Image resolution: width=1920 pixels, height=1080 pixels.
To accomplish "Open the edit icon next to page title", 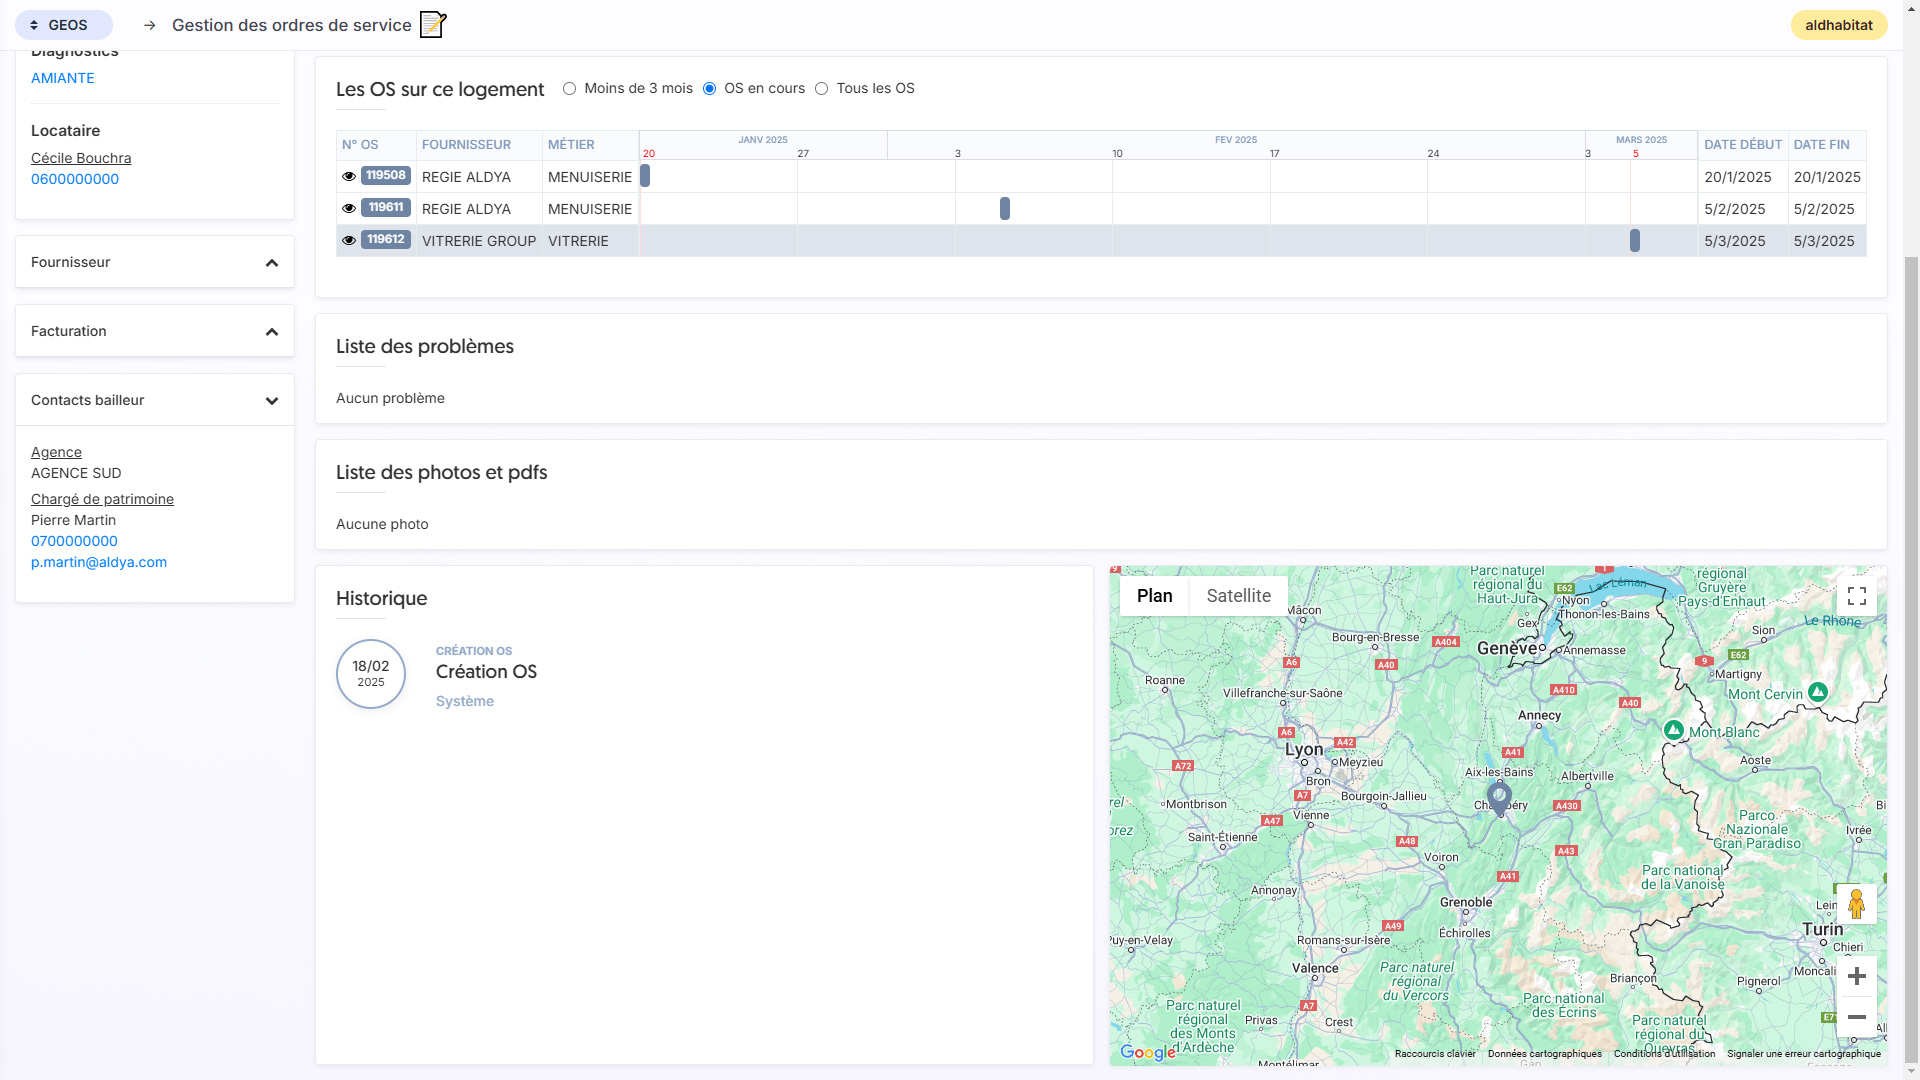I will (430, 25).
